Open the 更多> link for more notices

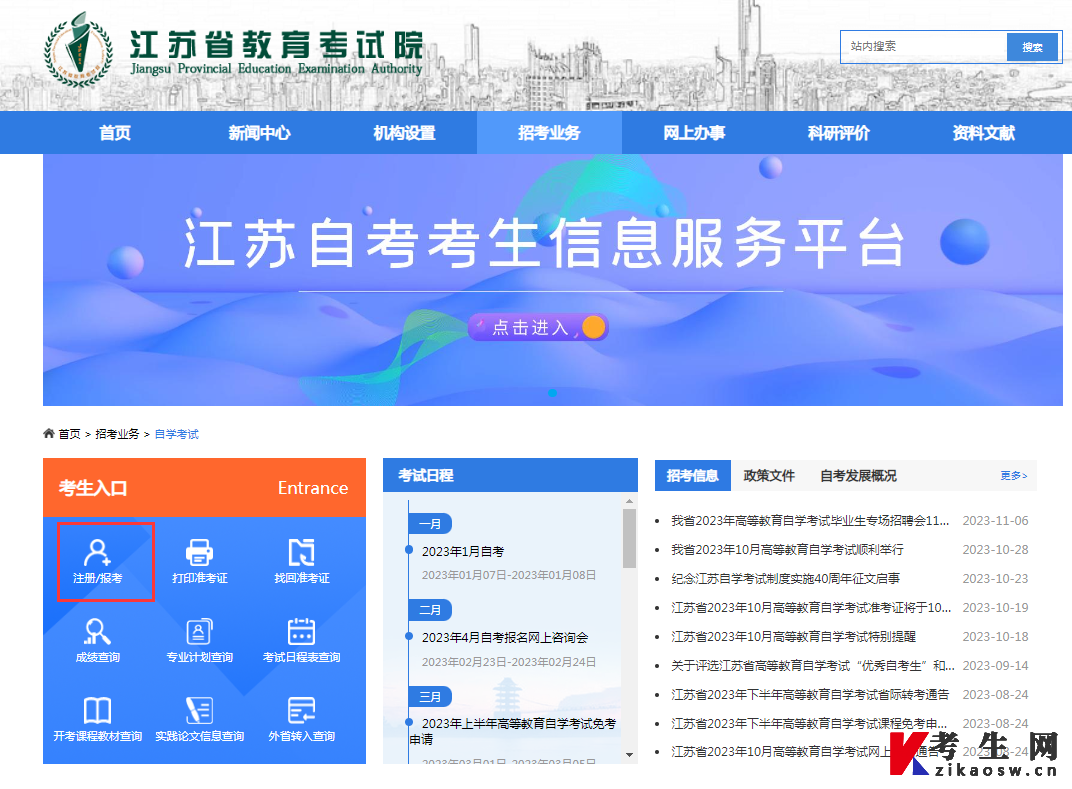1013,475
